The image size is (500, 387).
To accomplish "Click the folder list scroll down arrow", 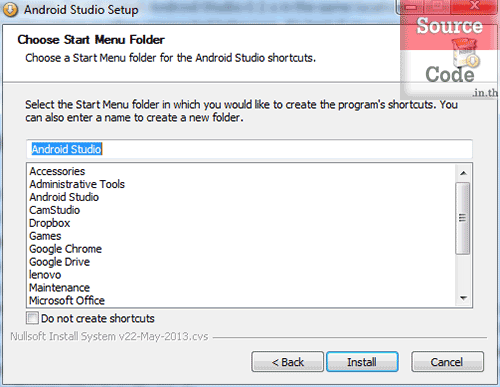I will (x=463, y=298).
